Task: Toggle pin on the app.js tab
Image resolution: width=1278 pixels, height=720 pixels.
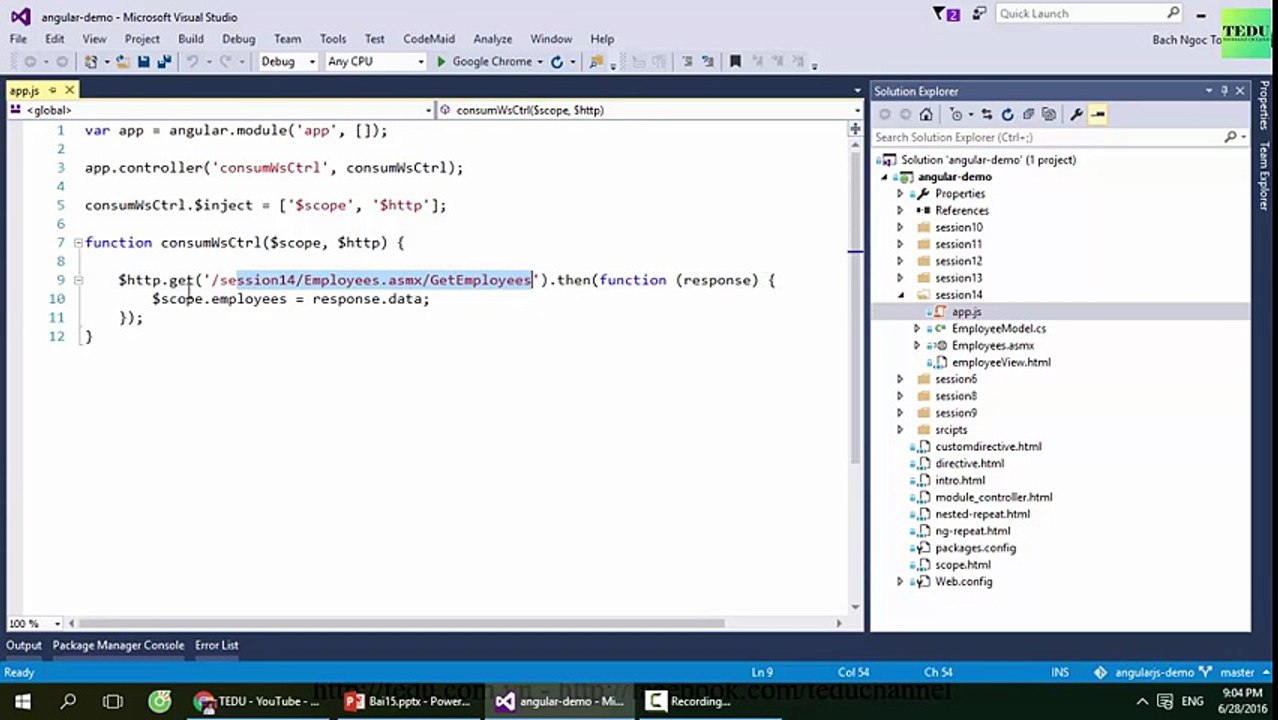Action: click(53, 91)
